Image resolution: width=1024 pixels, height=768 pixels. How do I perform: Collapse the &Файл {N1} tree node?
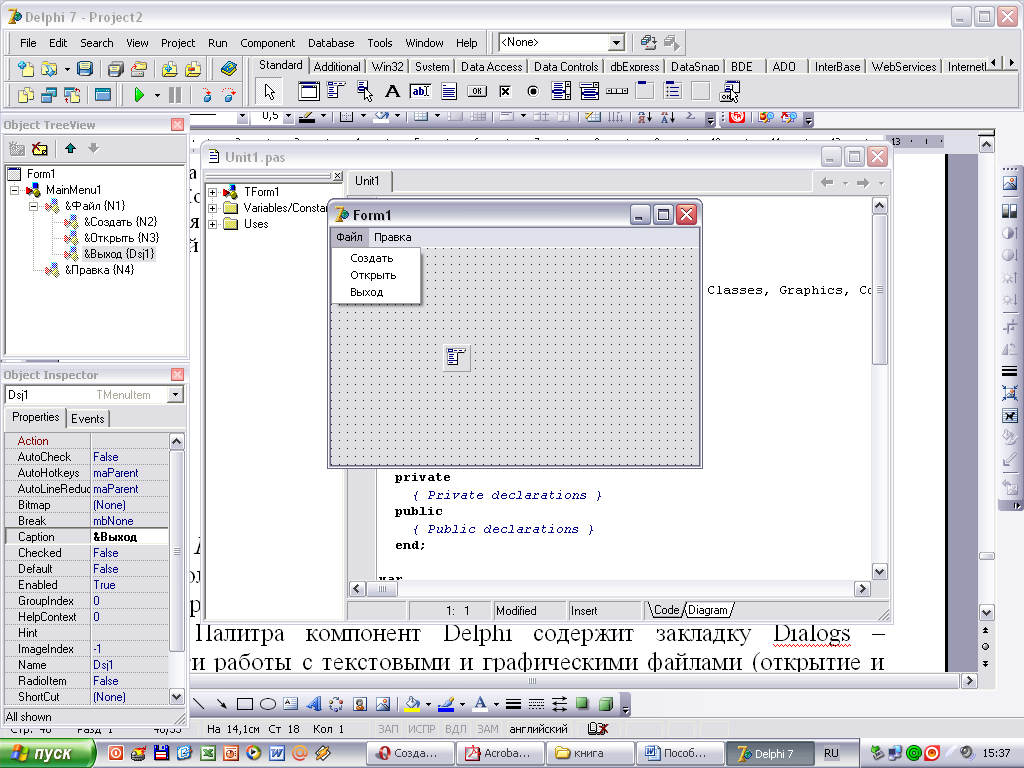coord(33,206)
